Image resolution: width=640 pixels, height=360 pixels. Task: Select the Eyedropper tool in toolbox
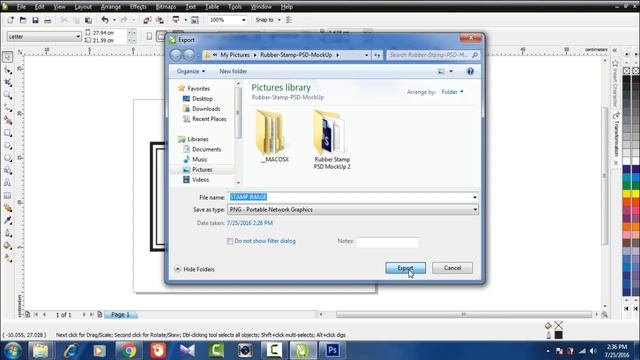pos(7,221)
